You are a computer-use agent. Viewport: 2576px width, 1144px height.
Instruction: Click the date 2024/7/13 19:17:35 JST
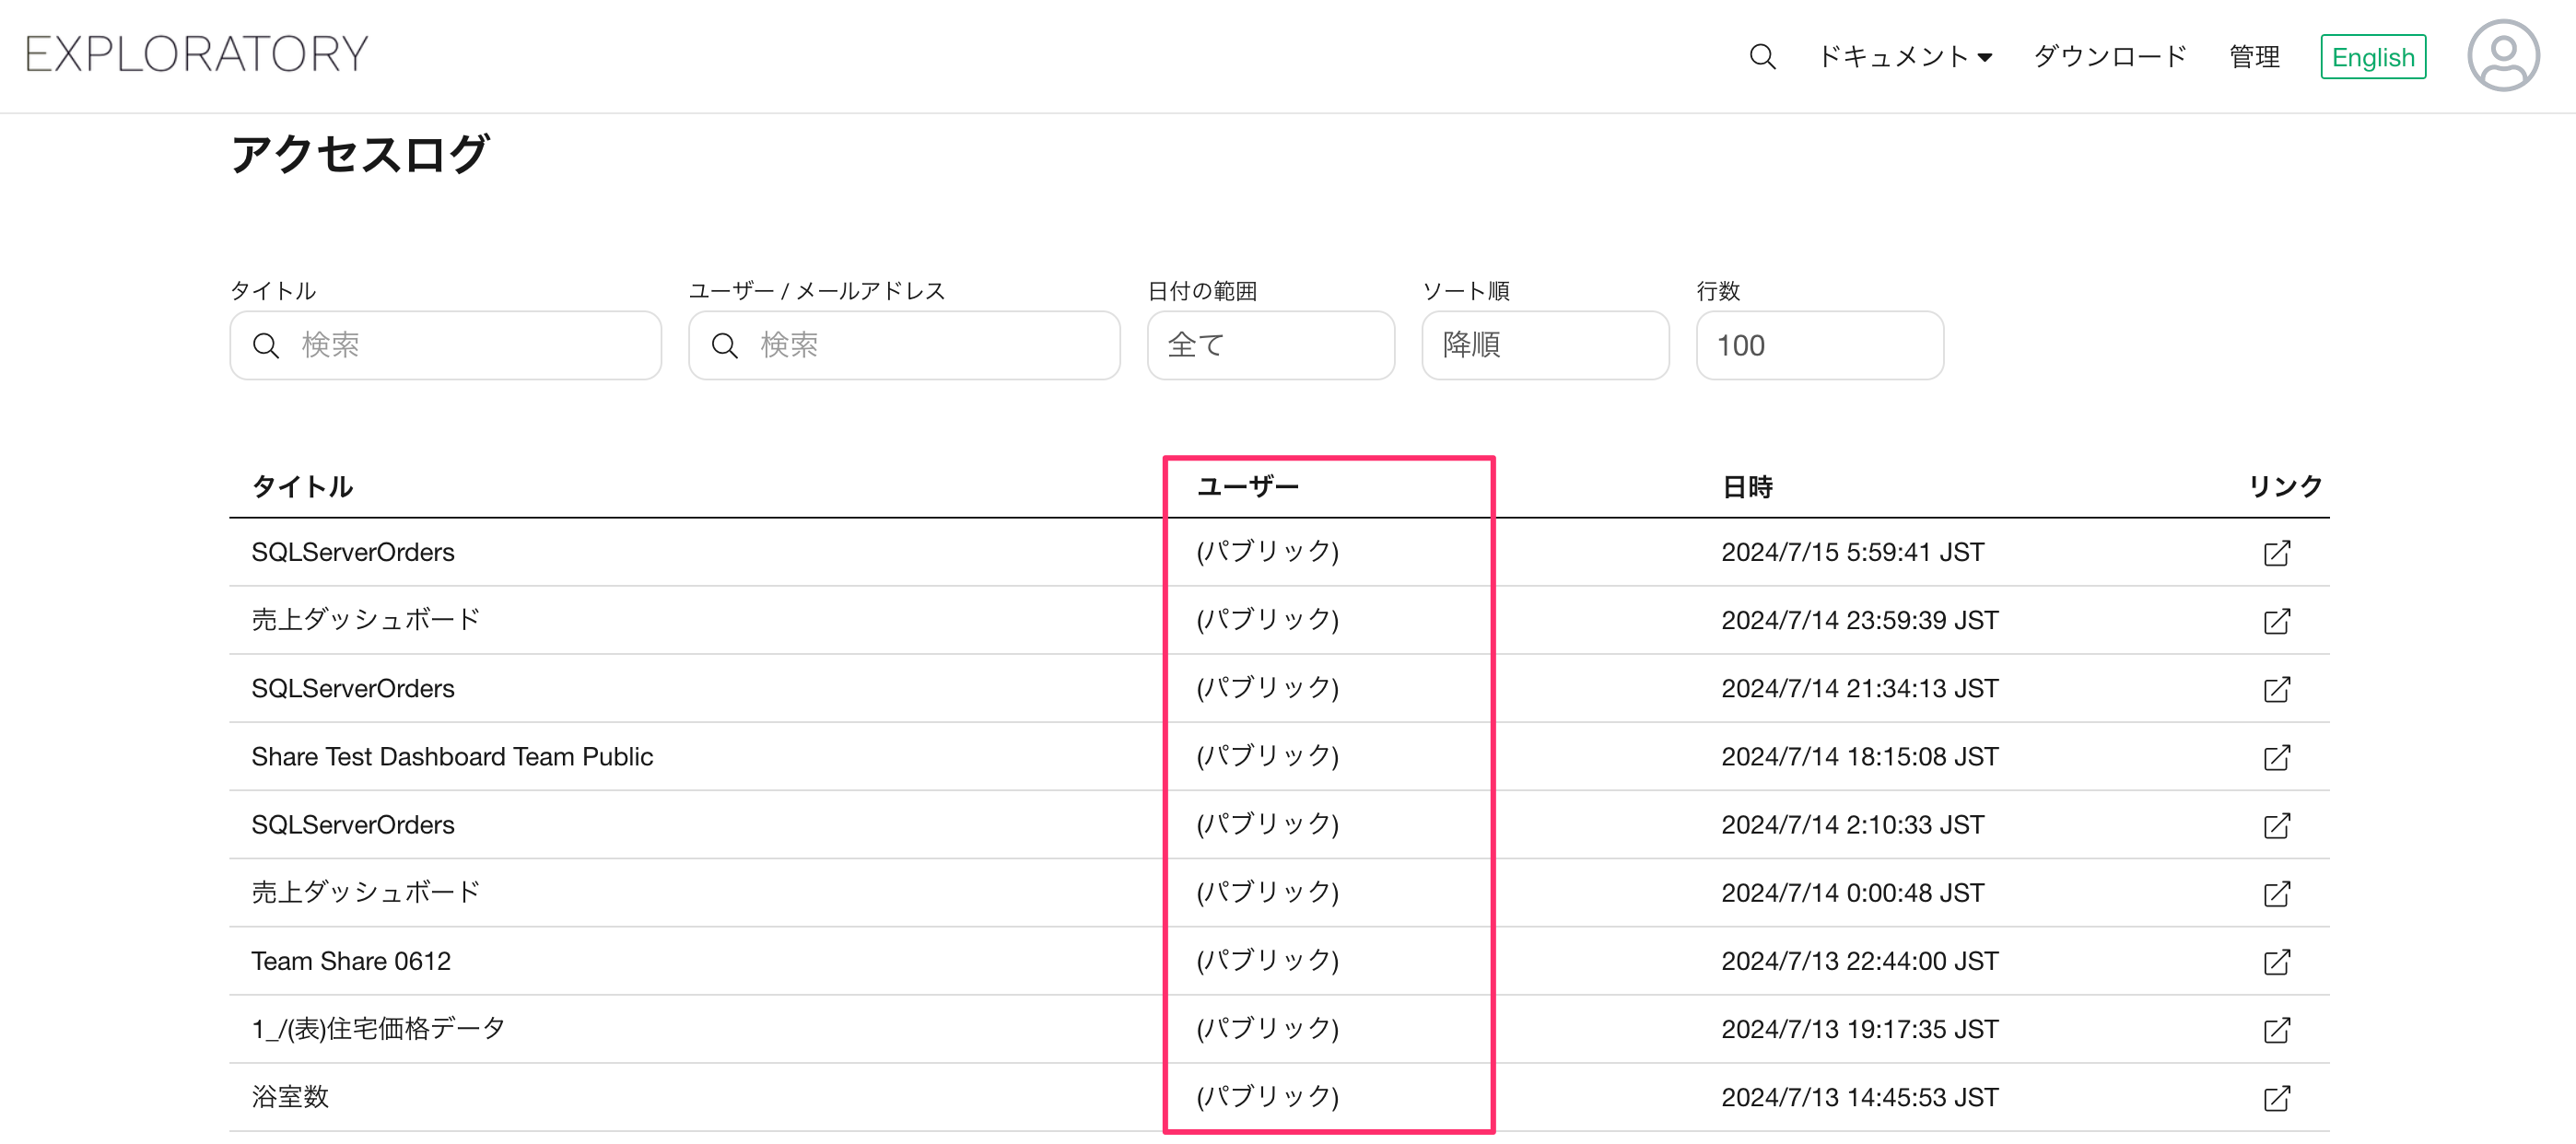click(x=1859, y=1029)
